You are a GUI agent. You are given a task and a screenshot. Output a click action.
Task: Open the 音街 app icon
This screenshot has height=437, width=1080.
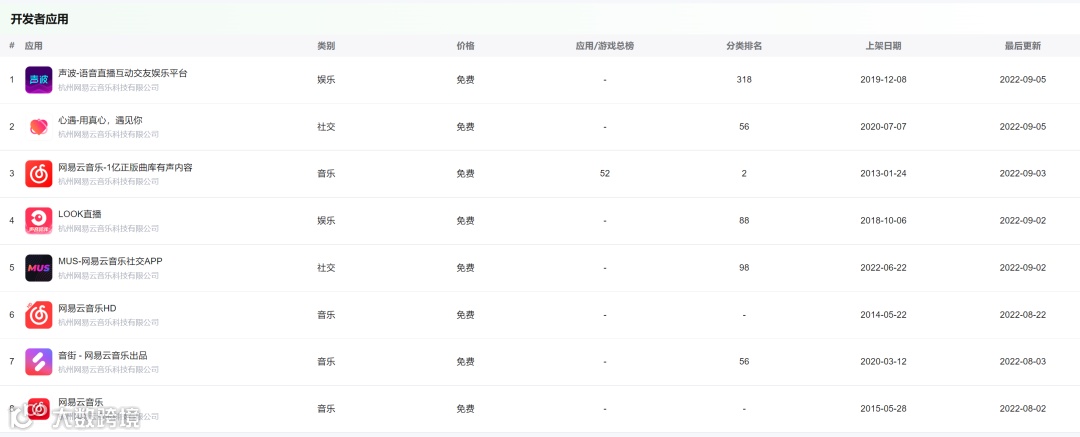pyautogui.click(x=39, y=362)
